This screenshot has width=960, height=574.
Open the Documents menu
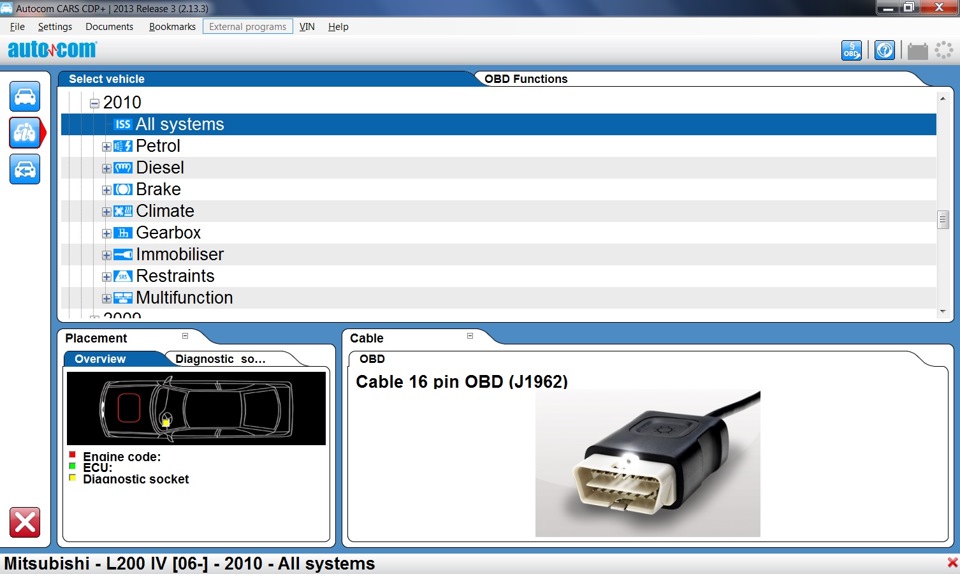tap(109, 27)
